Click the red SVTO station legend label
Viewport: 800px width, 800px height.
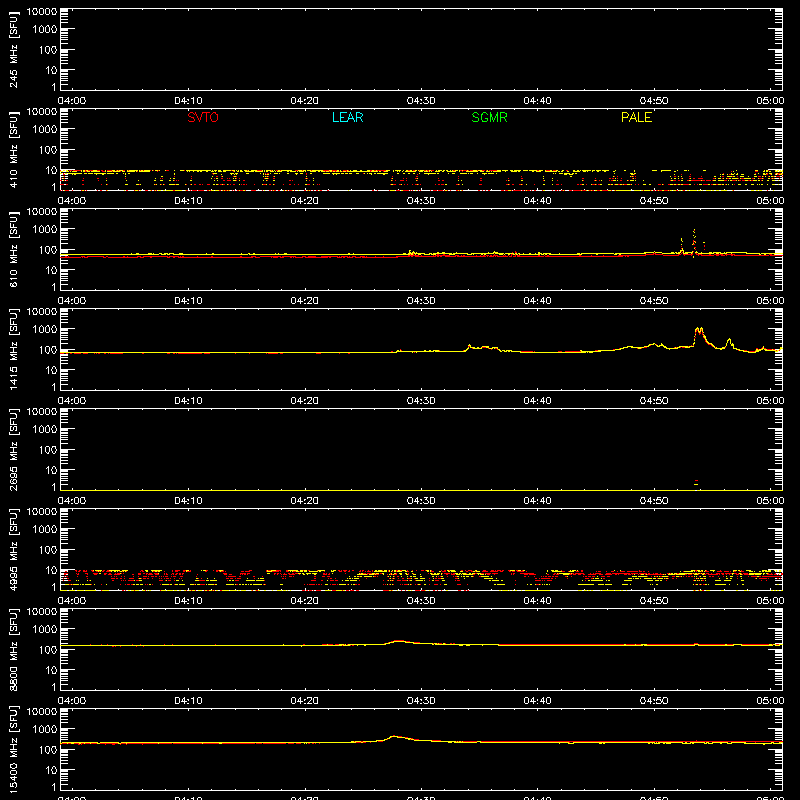click(203, 117)
